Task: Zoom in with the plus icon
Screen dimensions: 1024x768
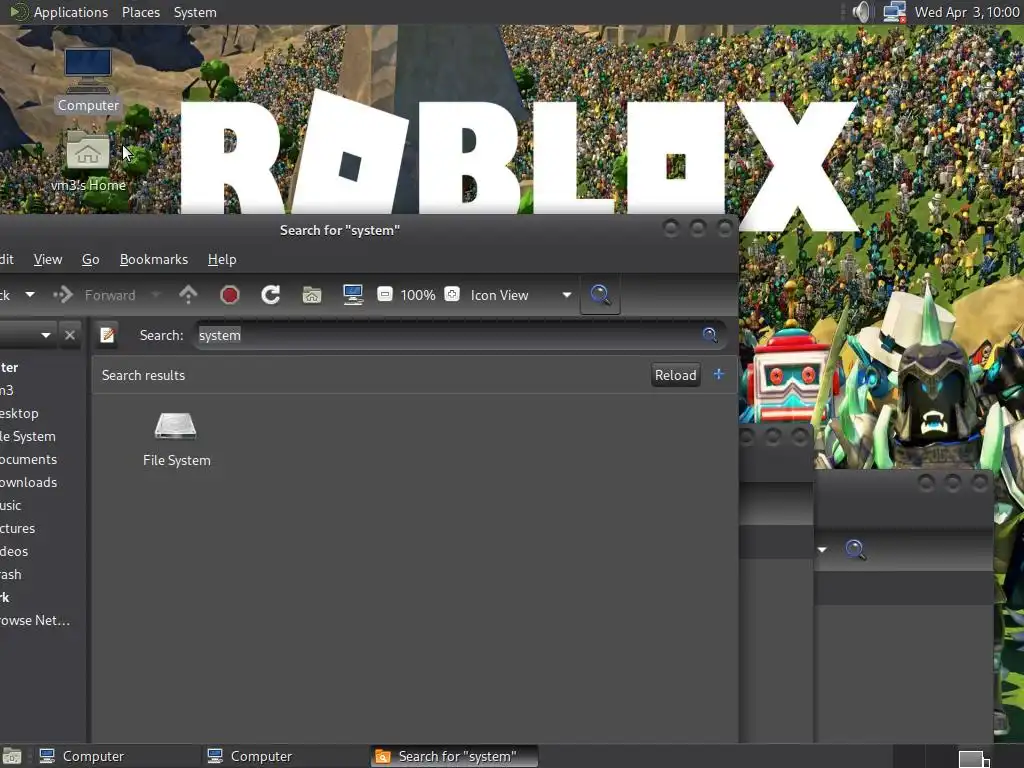Action: coord(452,295)
